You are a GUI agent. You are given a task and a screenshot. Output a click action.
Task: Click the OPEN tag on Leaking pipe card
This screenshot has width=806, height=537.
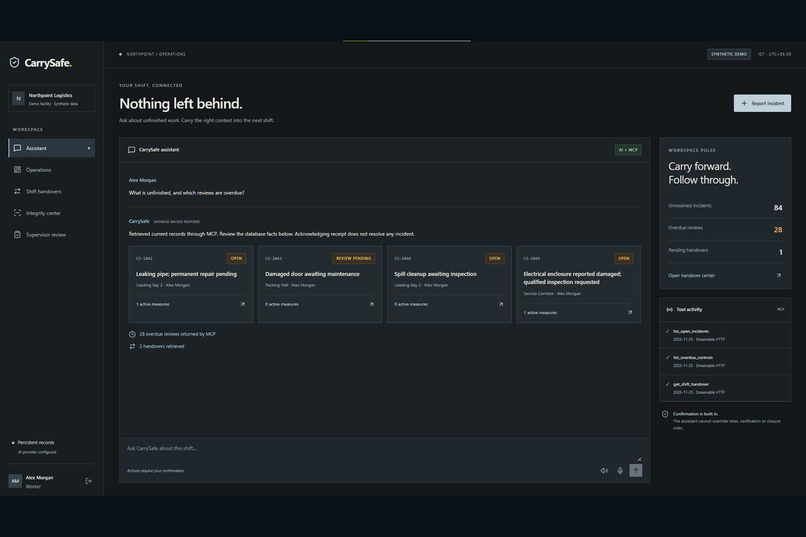click(236, 258)
